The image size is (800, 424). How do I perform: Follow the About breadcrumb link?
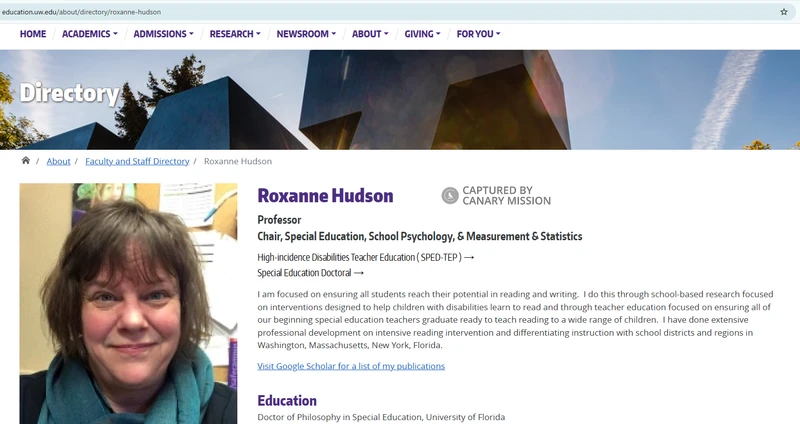pos(58,161)
